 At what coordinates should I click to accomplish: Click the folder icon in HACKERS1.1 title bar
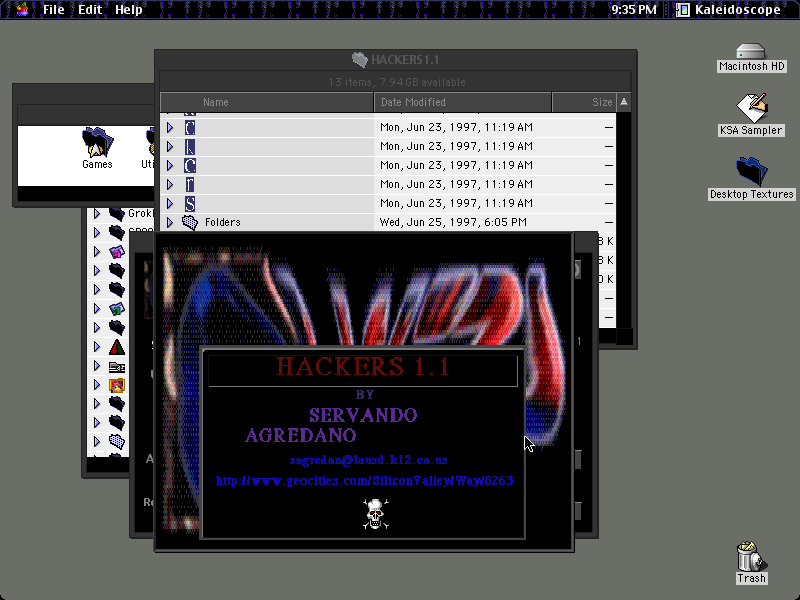(x=360, y=60)
